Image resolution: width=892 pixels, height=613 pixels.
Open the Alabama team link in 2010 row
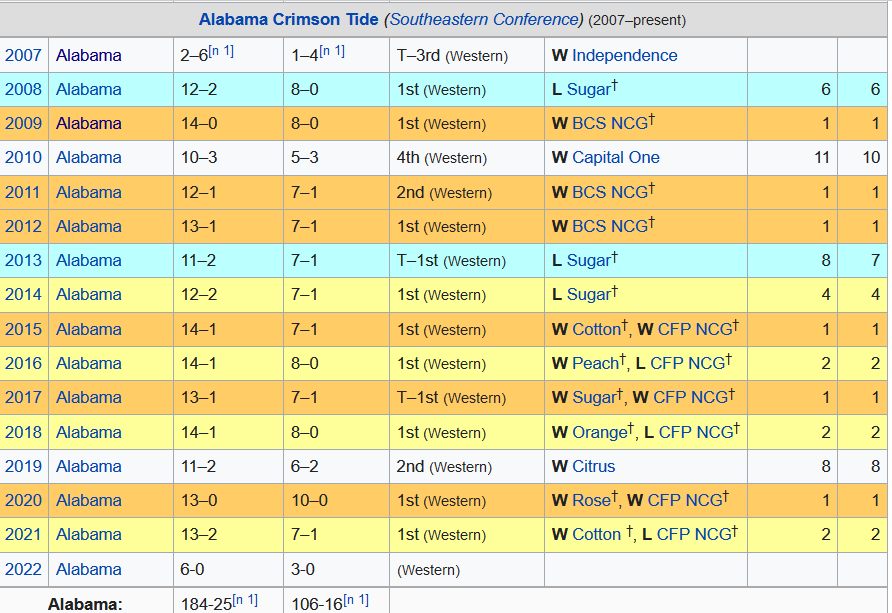point(89,158)
